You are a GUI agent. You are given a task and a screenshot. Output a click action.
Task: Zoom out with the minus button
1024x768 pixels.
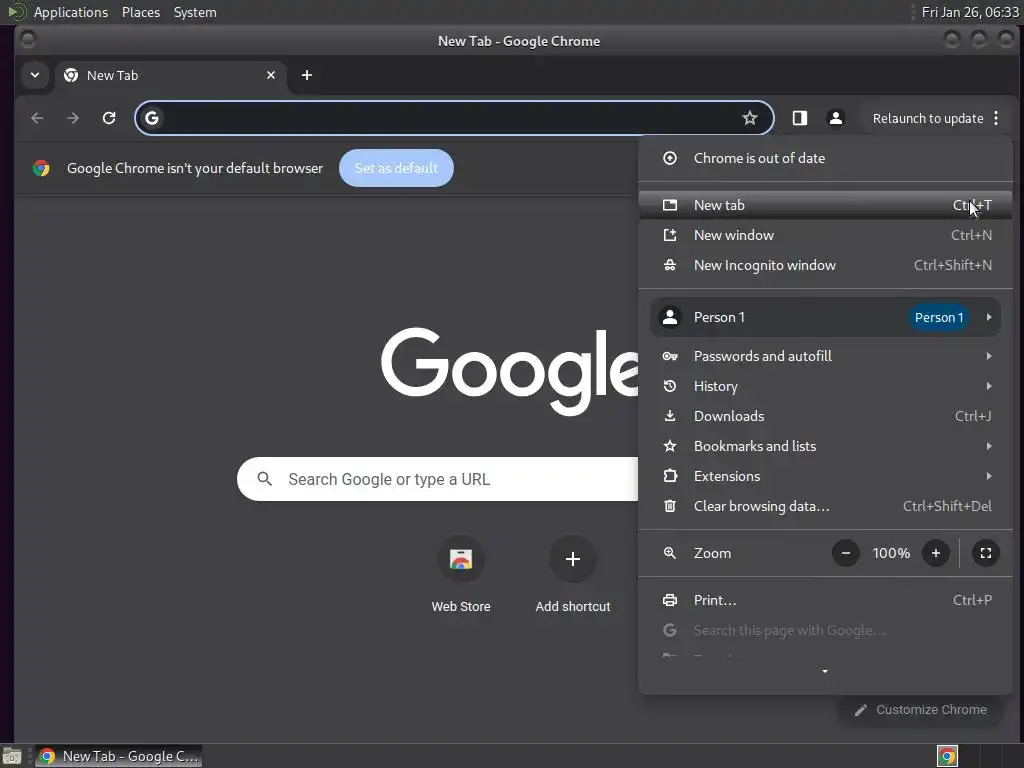click(846, 553)
